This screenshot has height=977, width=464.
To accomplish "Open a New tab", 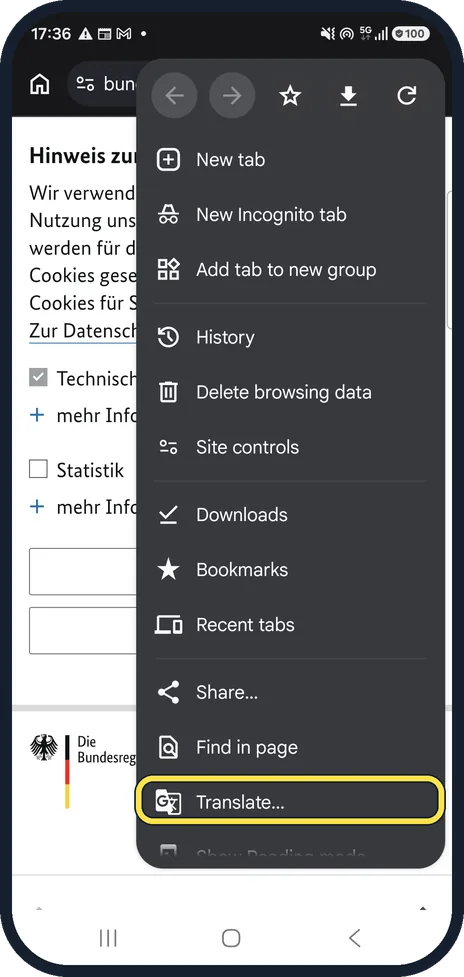I will click(x=291, y=160).
